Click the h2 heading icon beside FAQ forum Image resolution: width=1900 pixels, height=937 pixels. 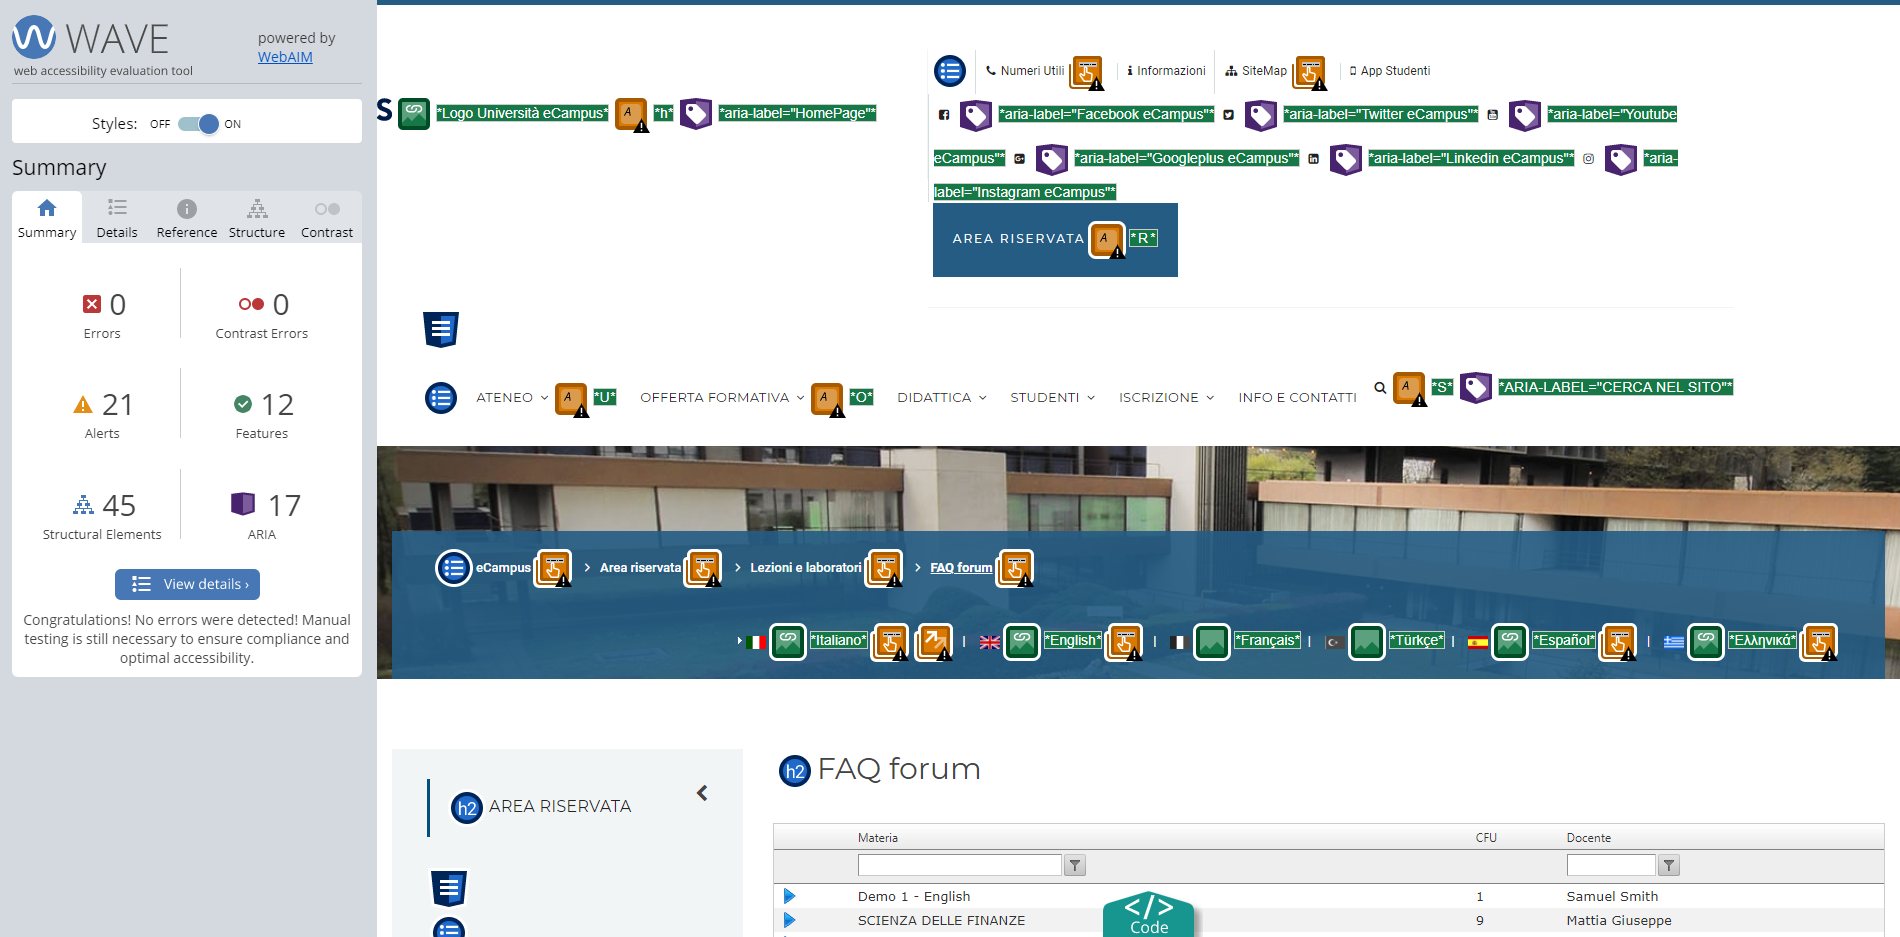coord(794,771)
